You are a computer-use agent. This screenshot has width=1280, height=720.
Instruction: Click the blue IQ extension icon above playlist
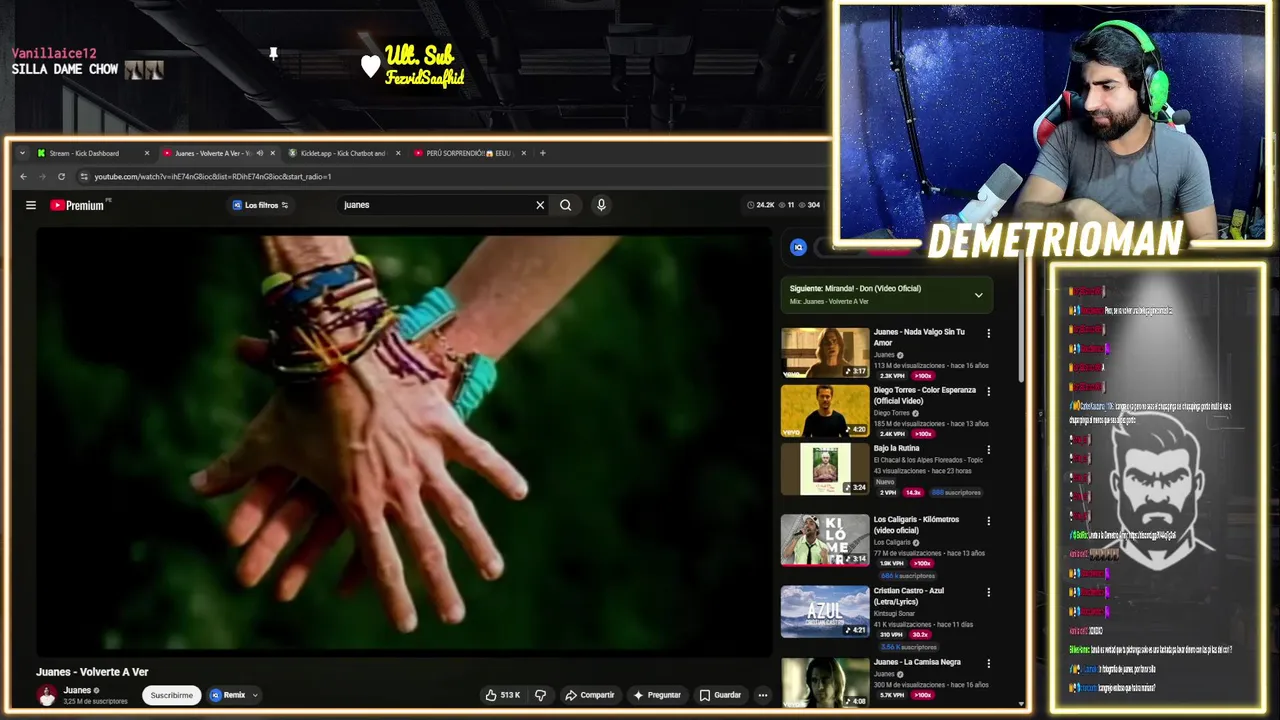click(x=798, y=247)
